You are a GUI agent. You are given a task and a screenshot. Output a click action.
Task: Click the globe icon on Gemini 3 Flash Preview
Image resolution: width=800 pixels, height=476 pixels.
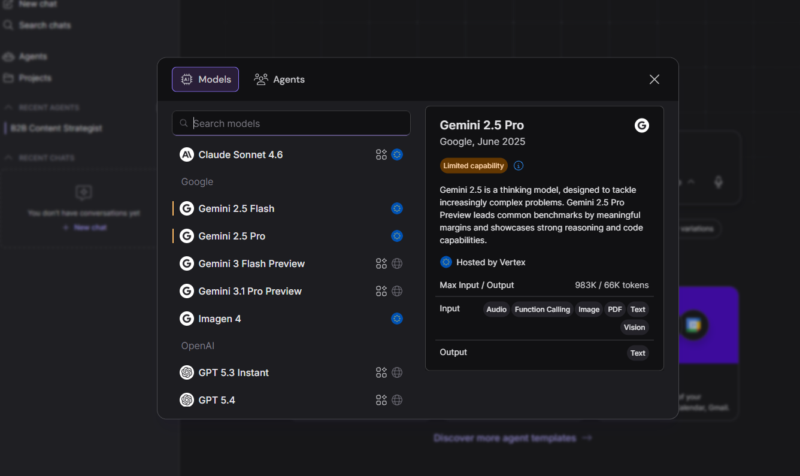click(x=397, y=264)
